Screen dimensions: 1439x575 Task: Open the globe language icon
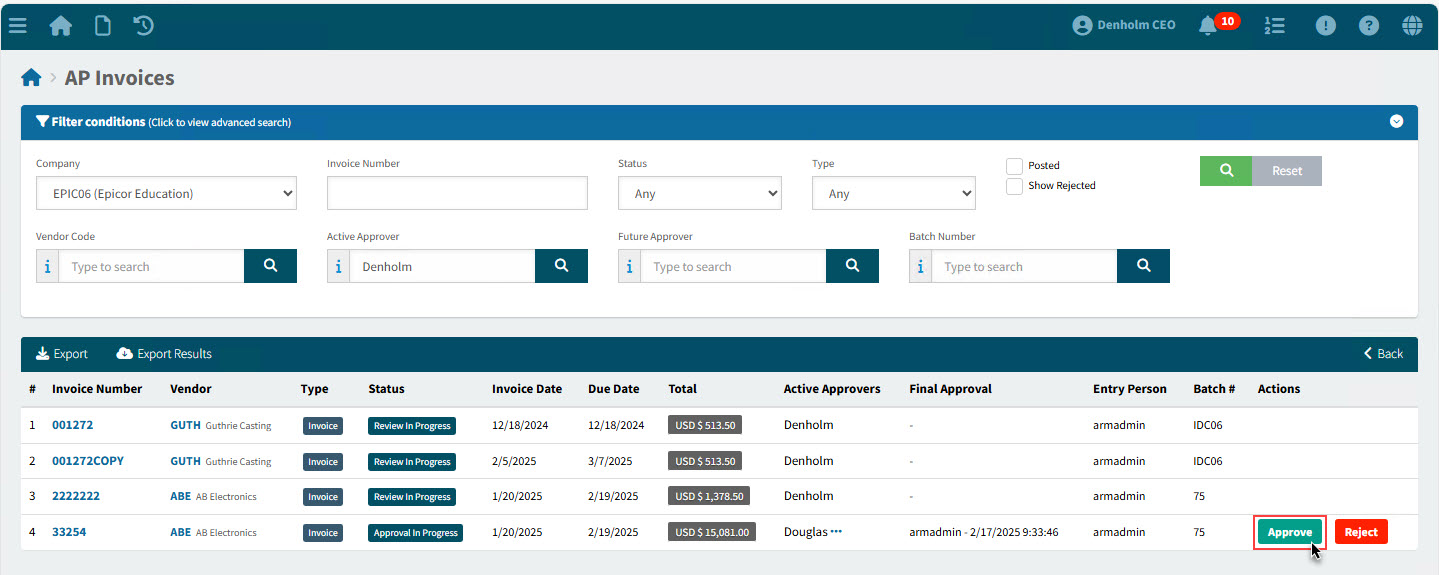pyautogui.click(x=1412, y=26)
